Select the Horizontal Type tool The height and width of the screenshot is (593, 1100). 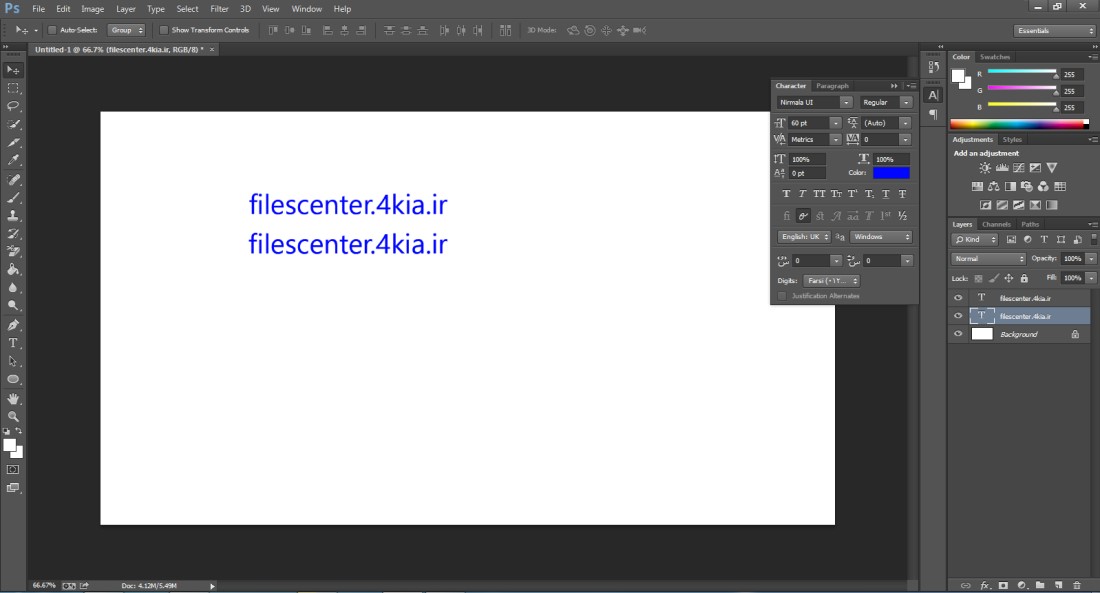click(13, 343)
